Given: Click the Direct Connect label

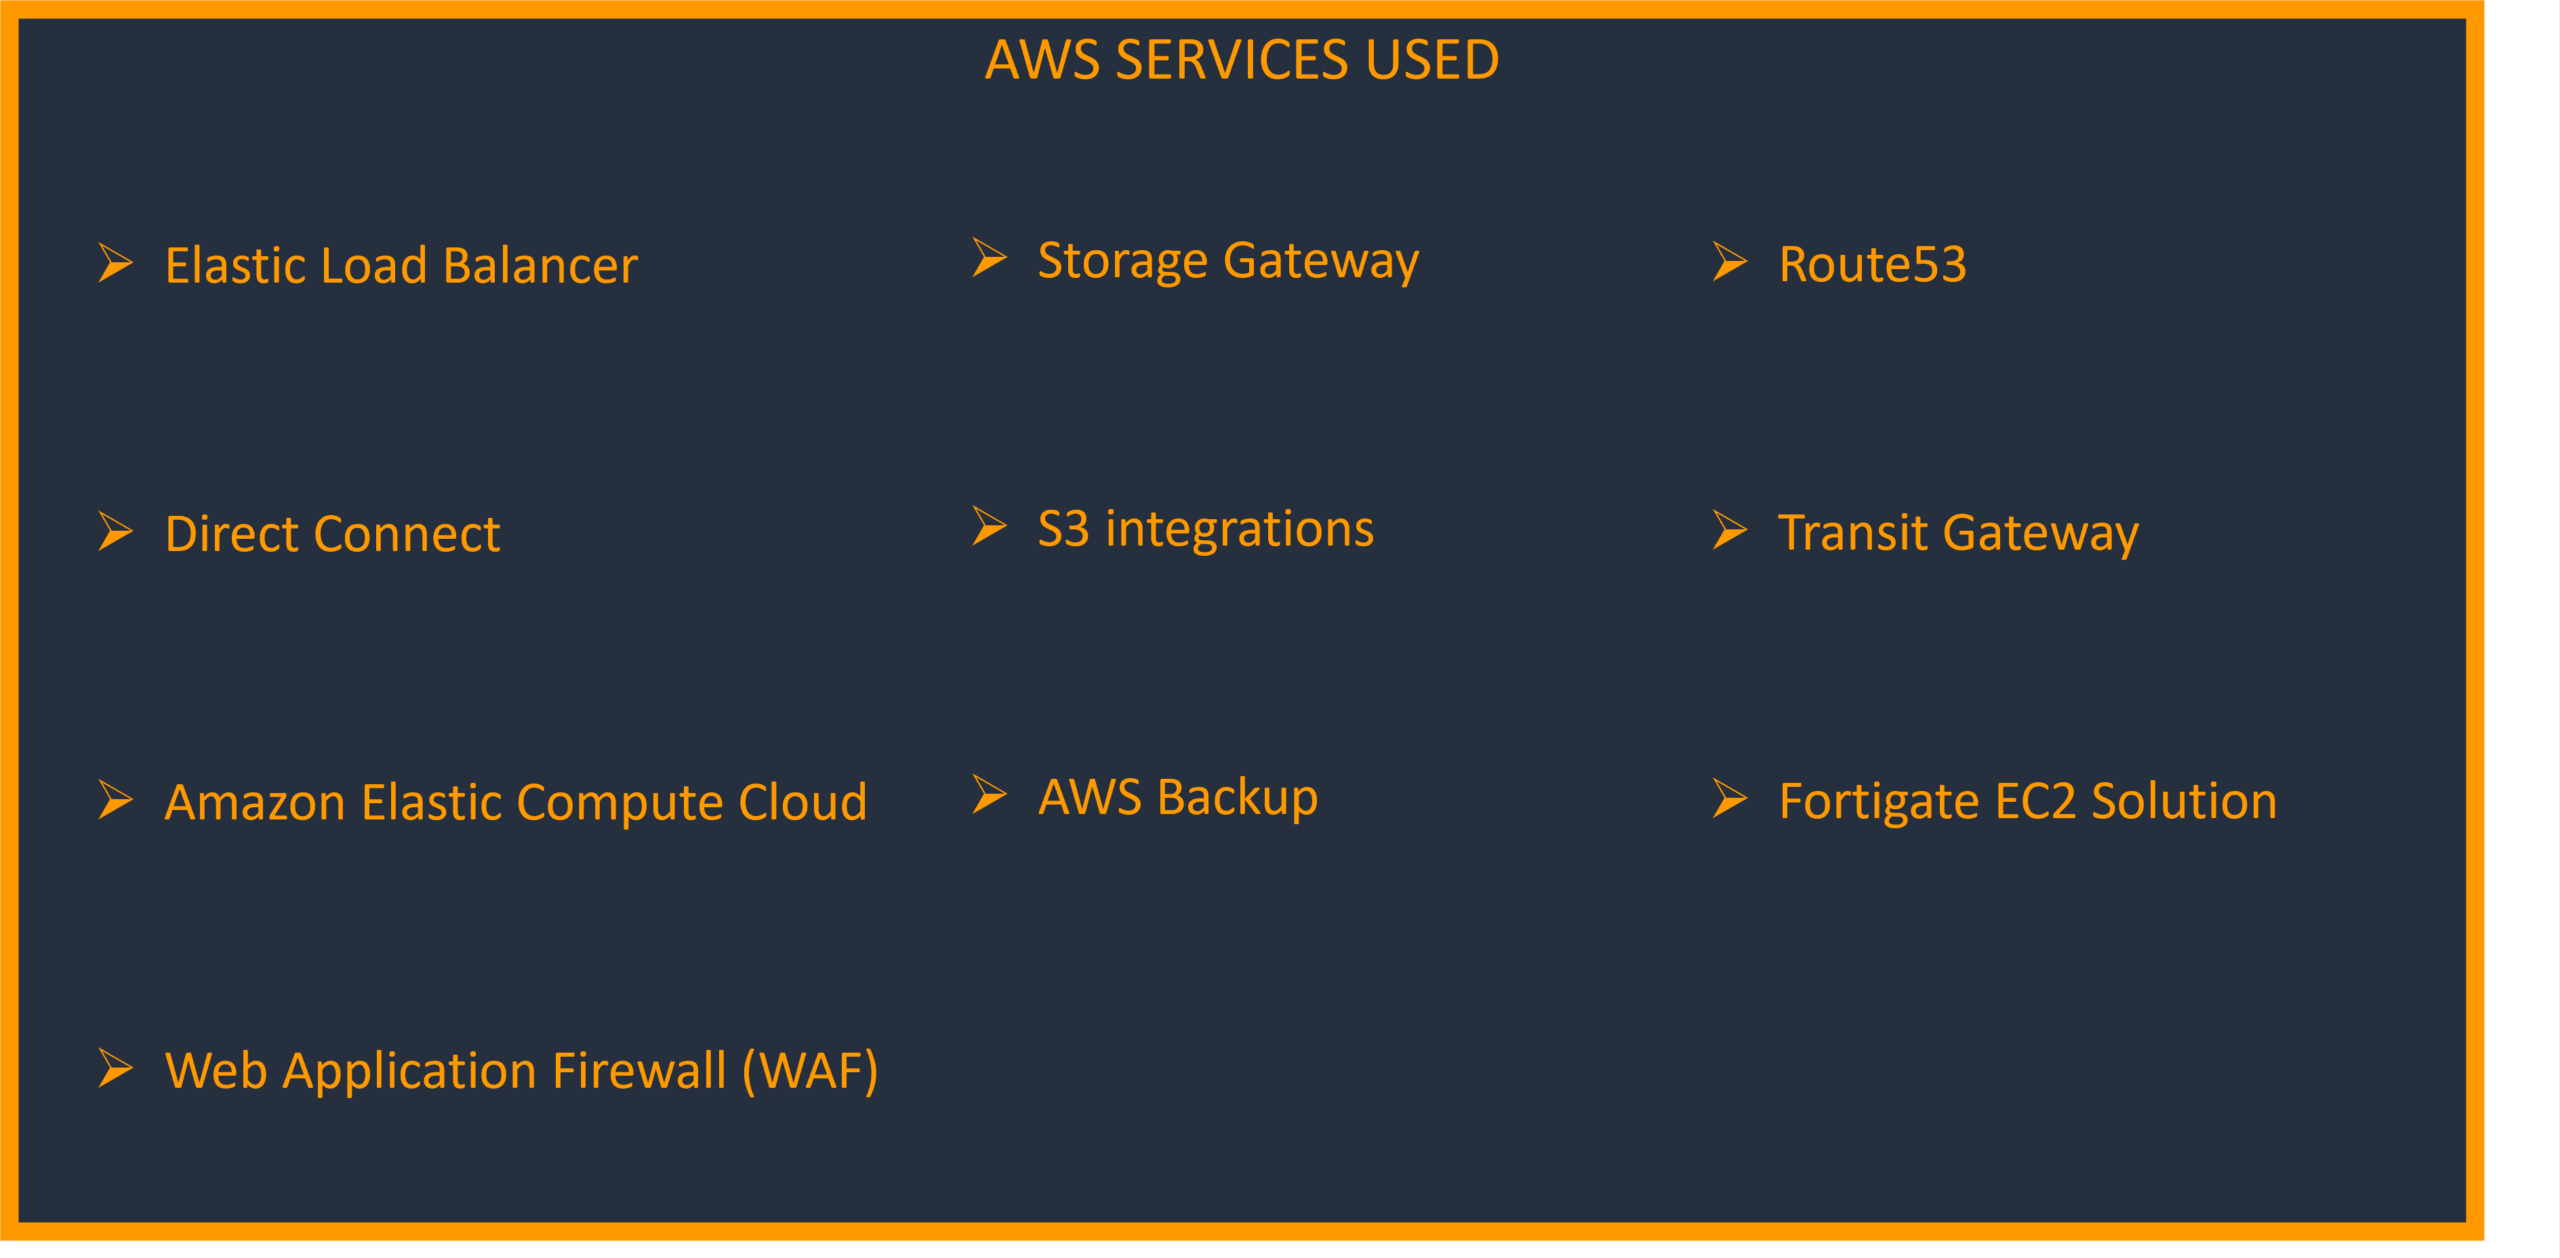Looking at the screenshot, I should 332,533.
